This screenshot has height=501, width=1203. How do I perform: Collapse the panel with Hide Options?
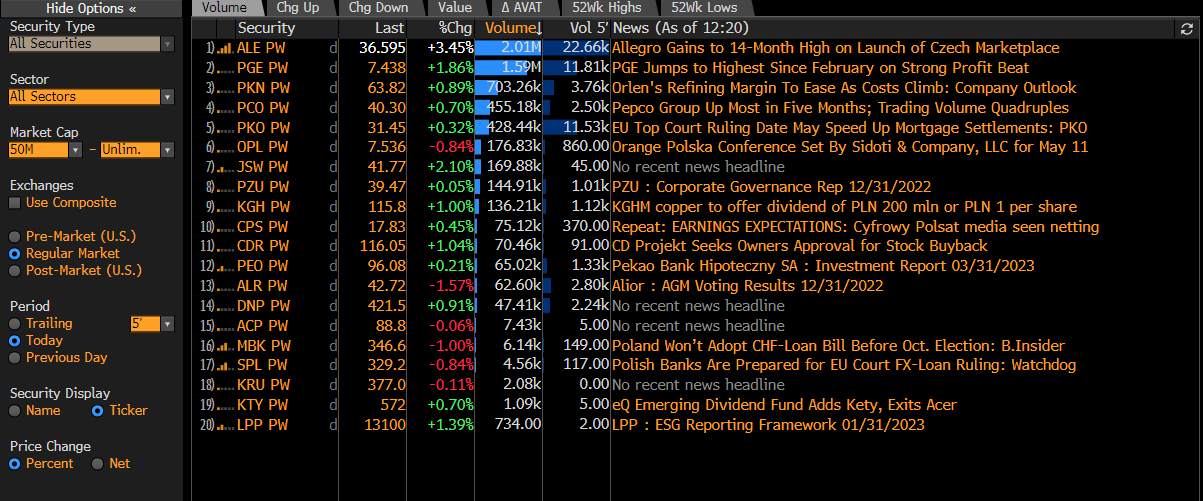pos(91,8)
